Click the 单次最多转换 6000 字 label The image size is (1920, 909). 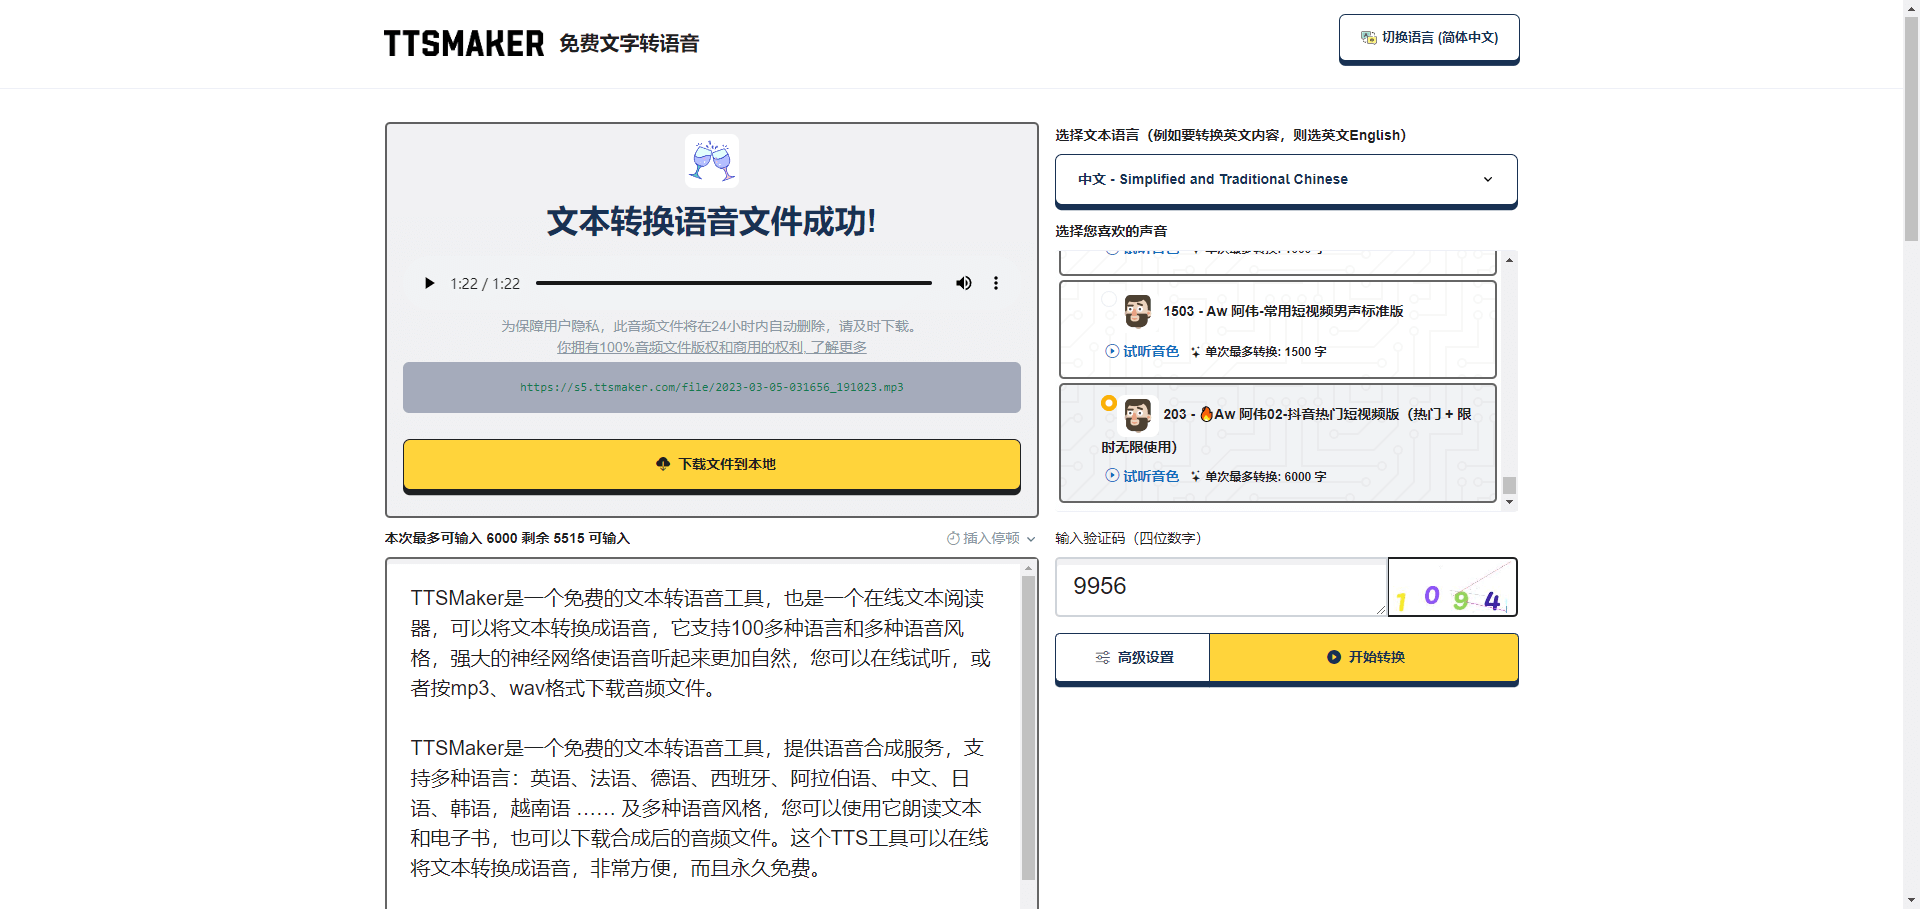[1265, 477]
